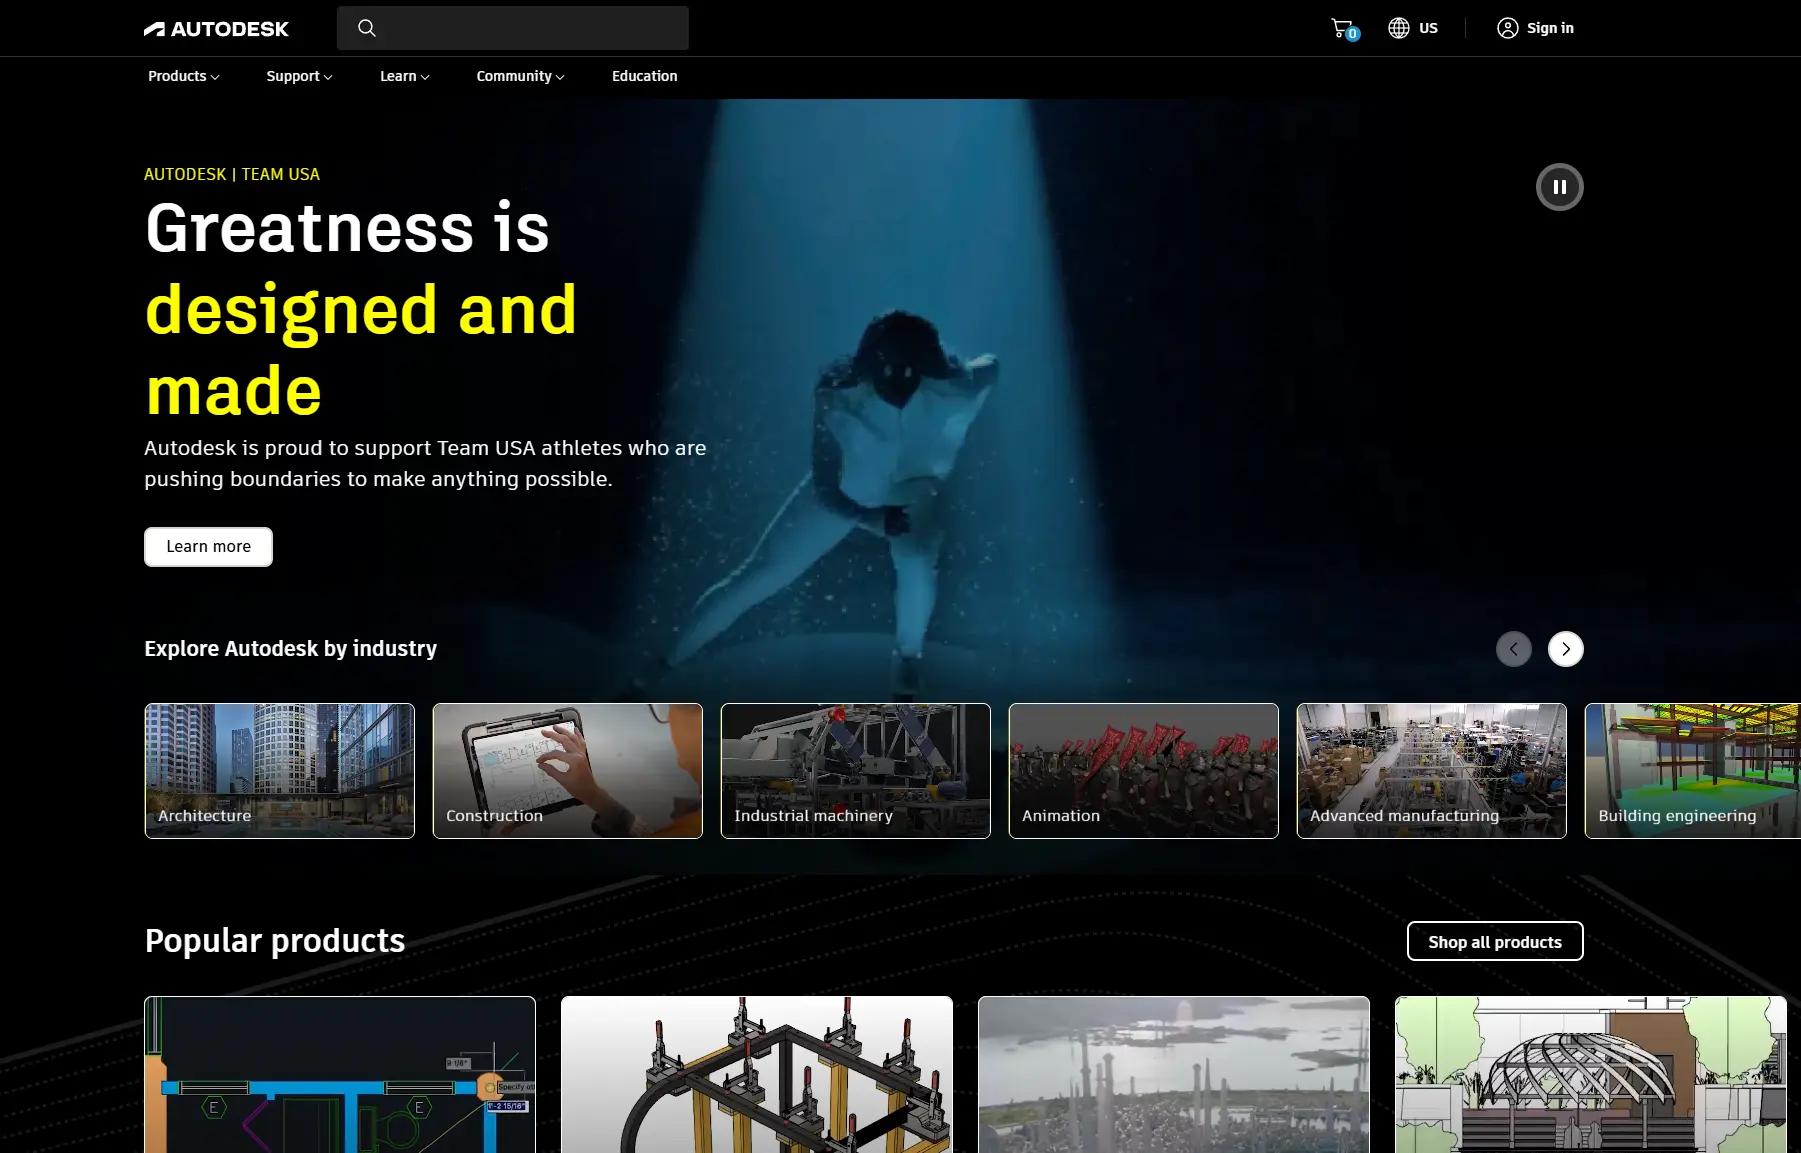Open the Architecture industry card

point(279,770)
